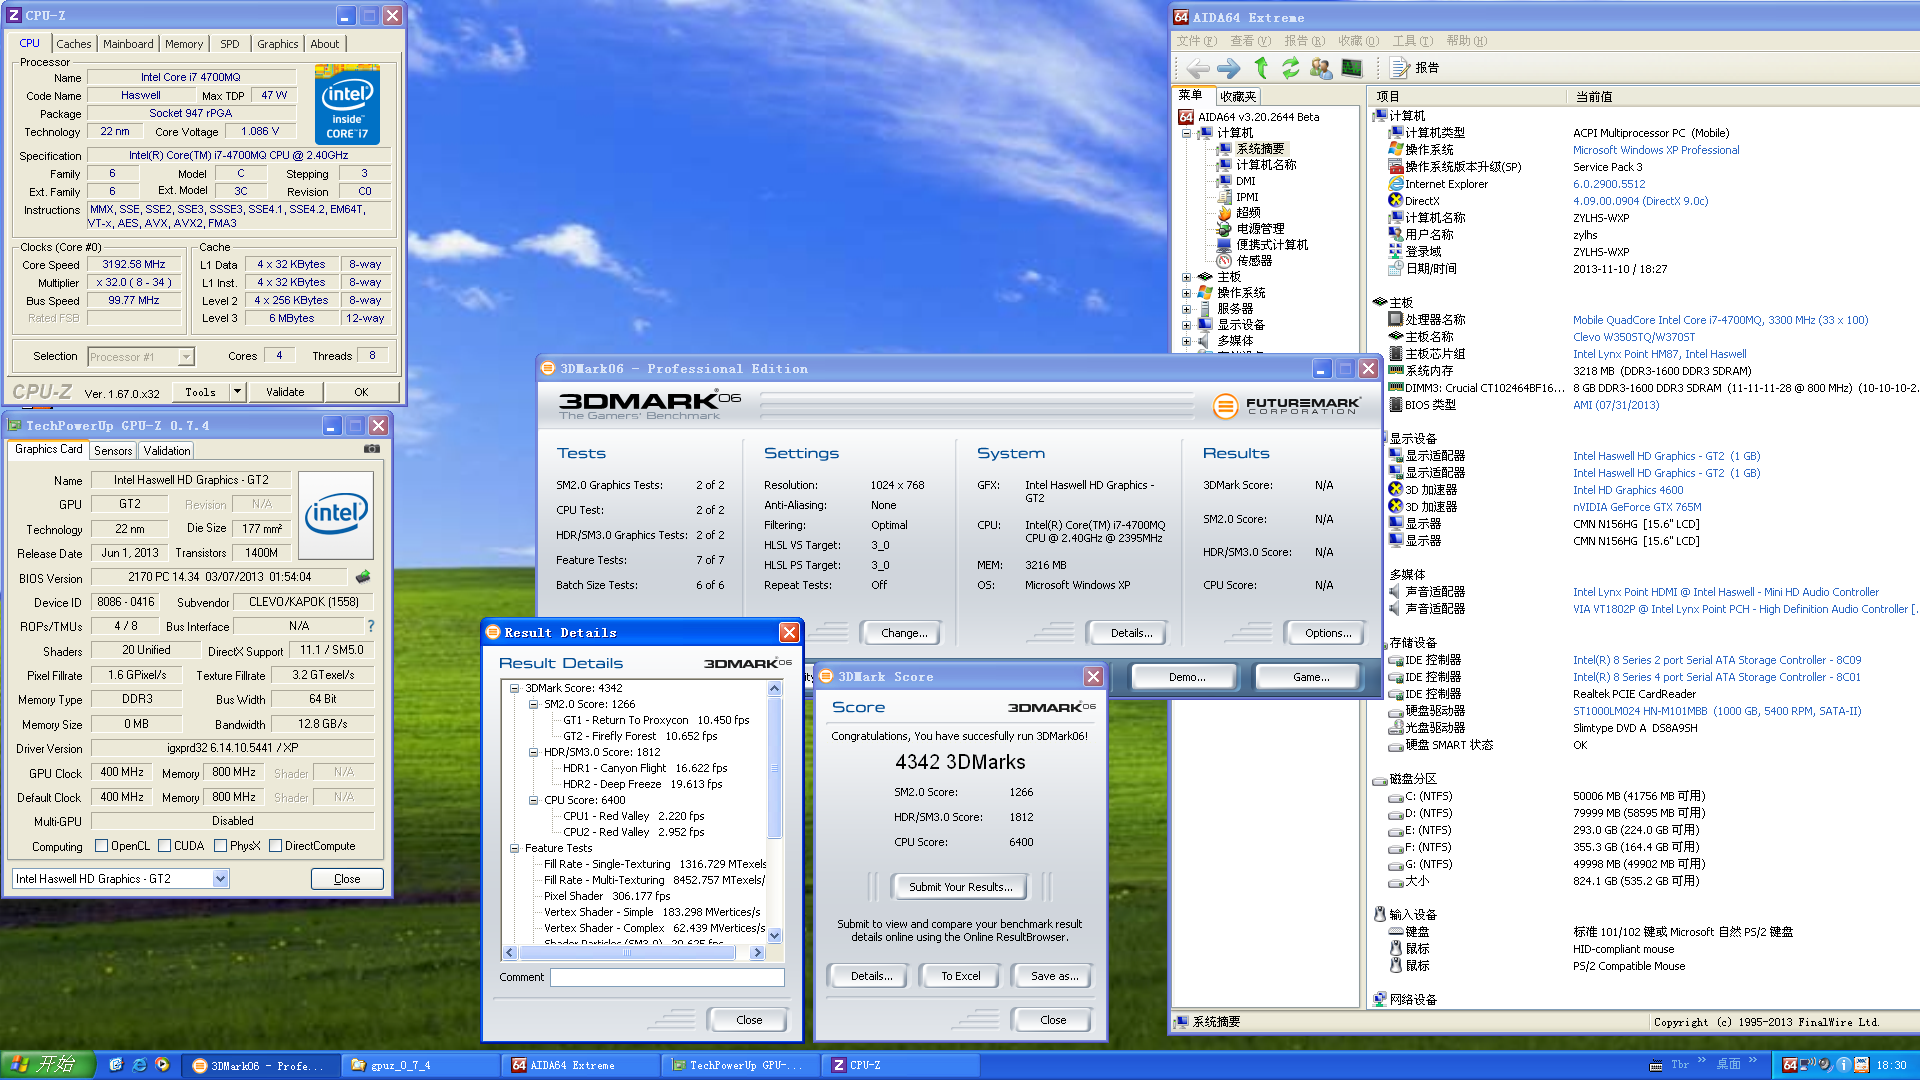
Task: Expand 主板 node in AIDA64 tree
Action: (1186, 277)
